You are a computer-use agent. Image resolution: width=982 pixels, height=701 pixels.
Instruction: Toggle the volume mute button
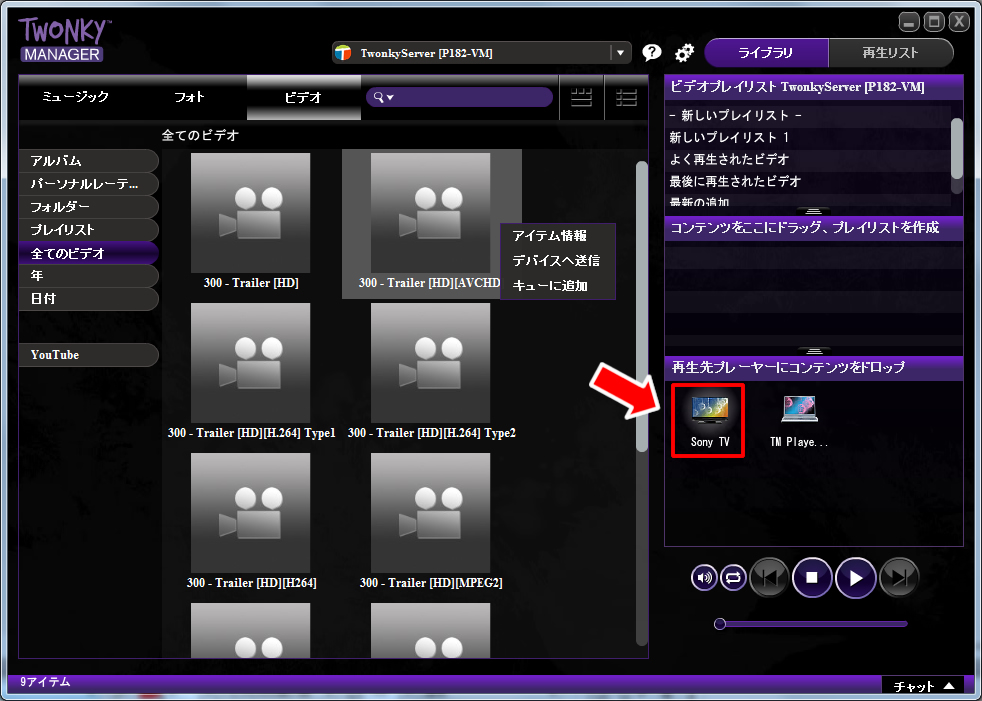704,577
